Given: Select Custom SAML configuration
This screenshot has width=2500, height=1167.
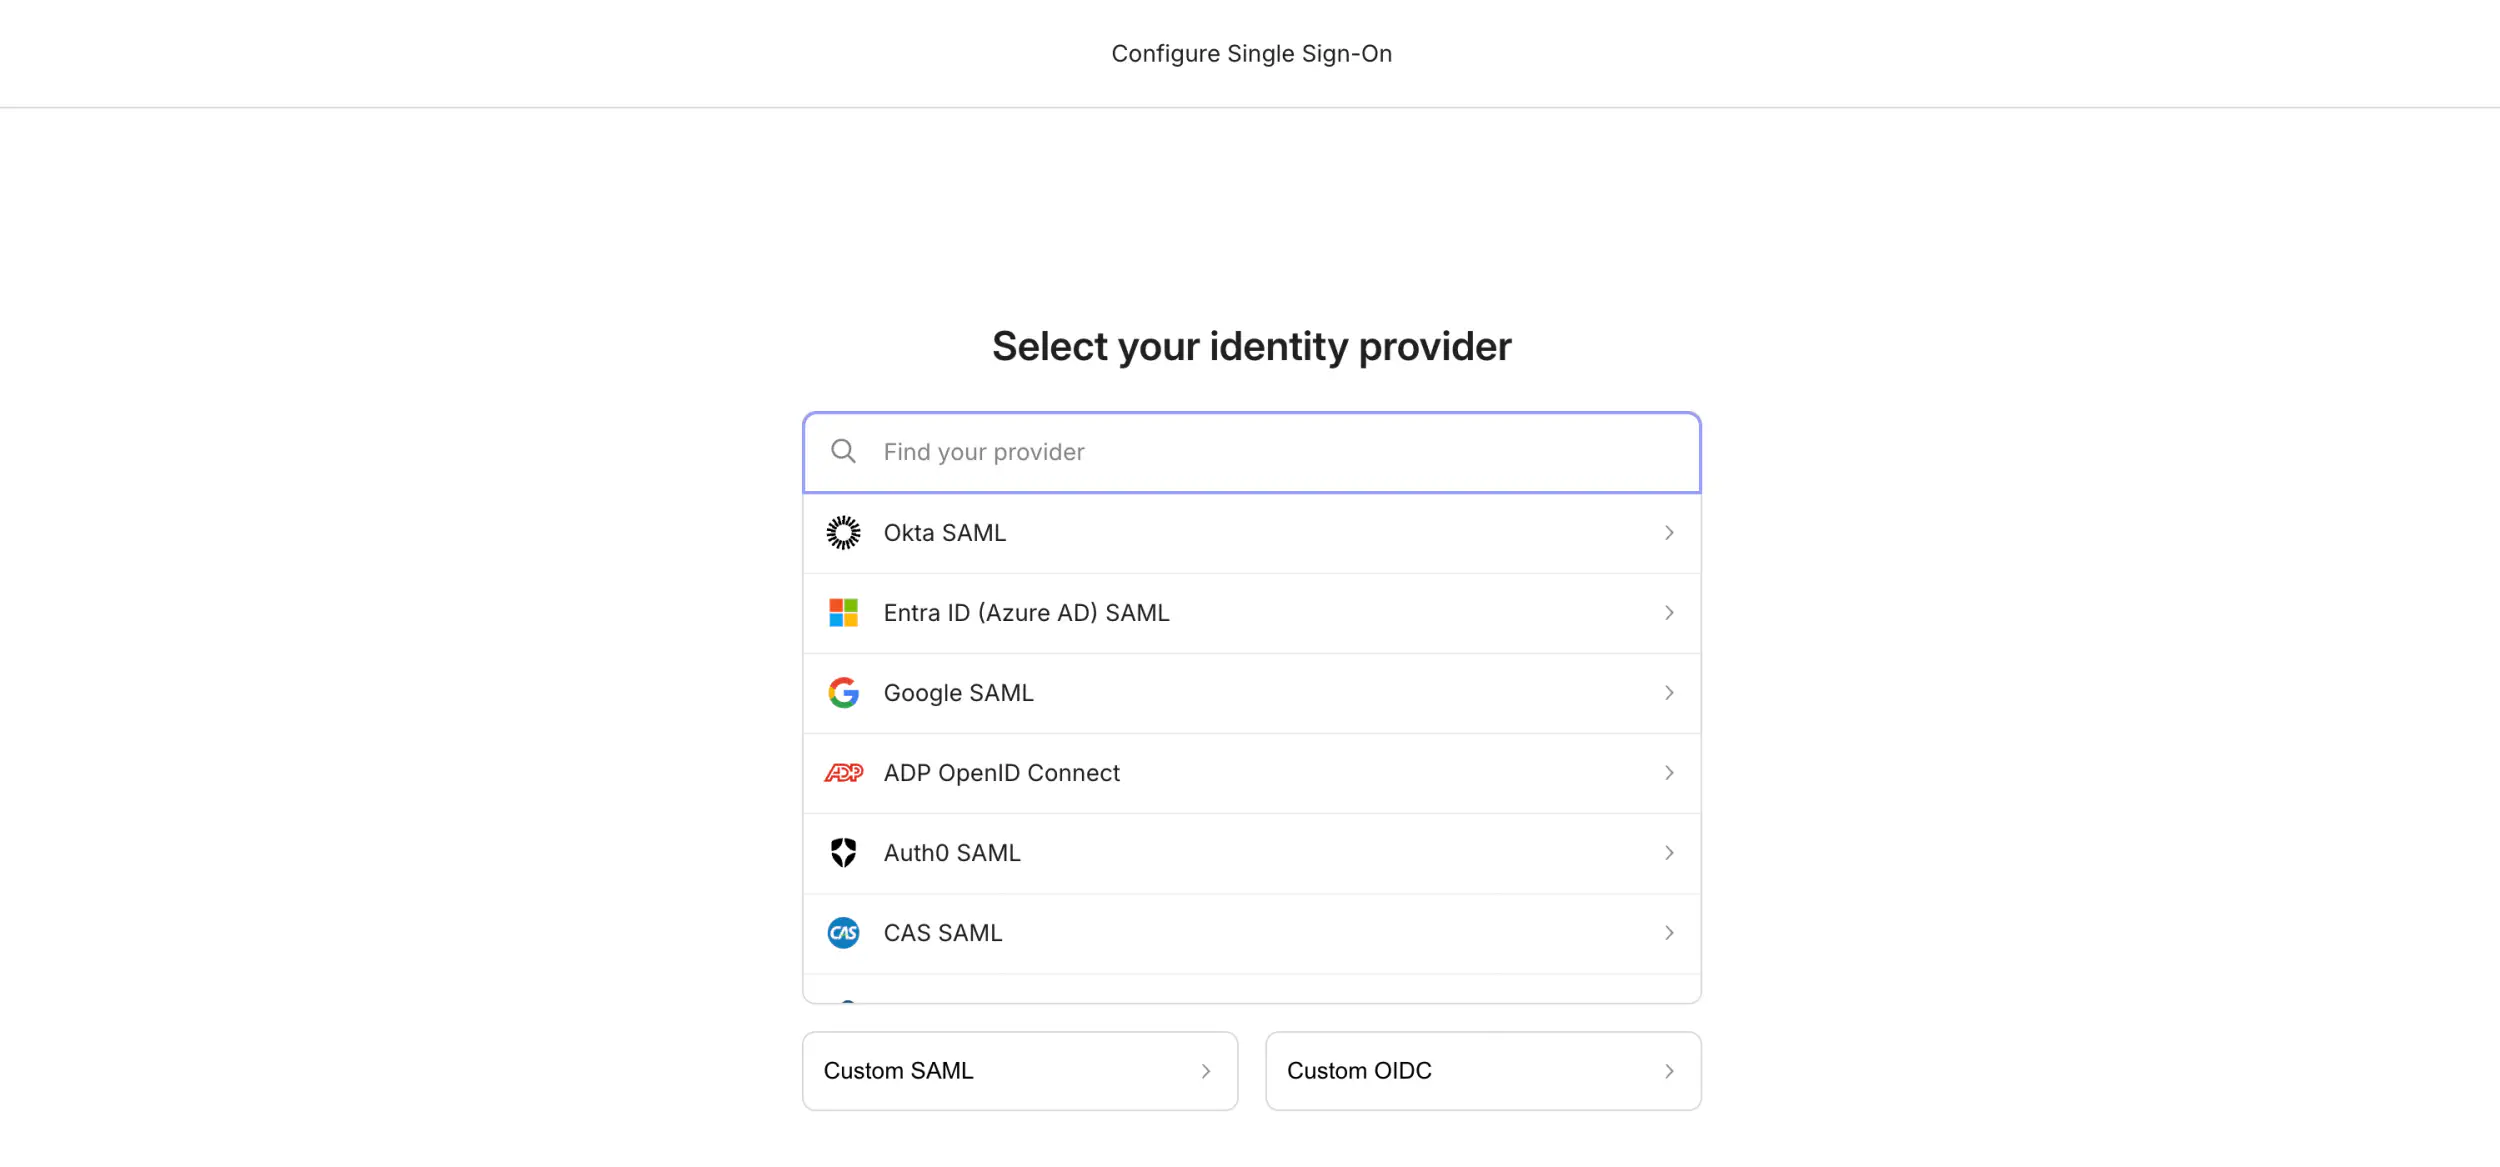Looking at the screenshot, I should tap(1019, 1070).
